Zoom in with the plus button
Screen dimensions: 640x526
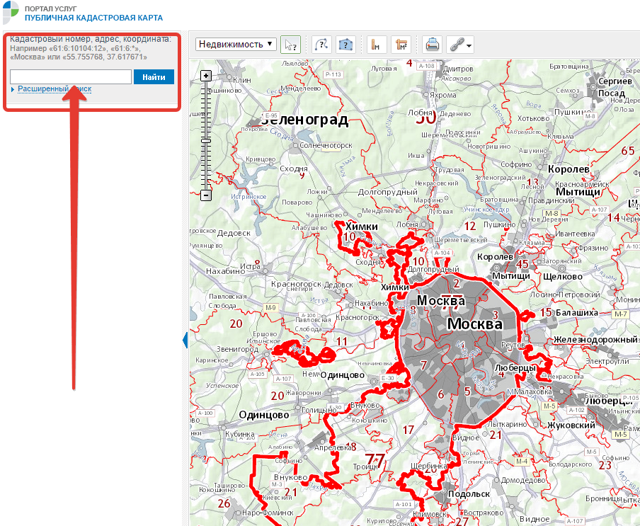(206, 75)
